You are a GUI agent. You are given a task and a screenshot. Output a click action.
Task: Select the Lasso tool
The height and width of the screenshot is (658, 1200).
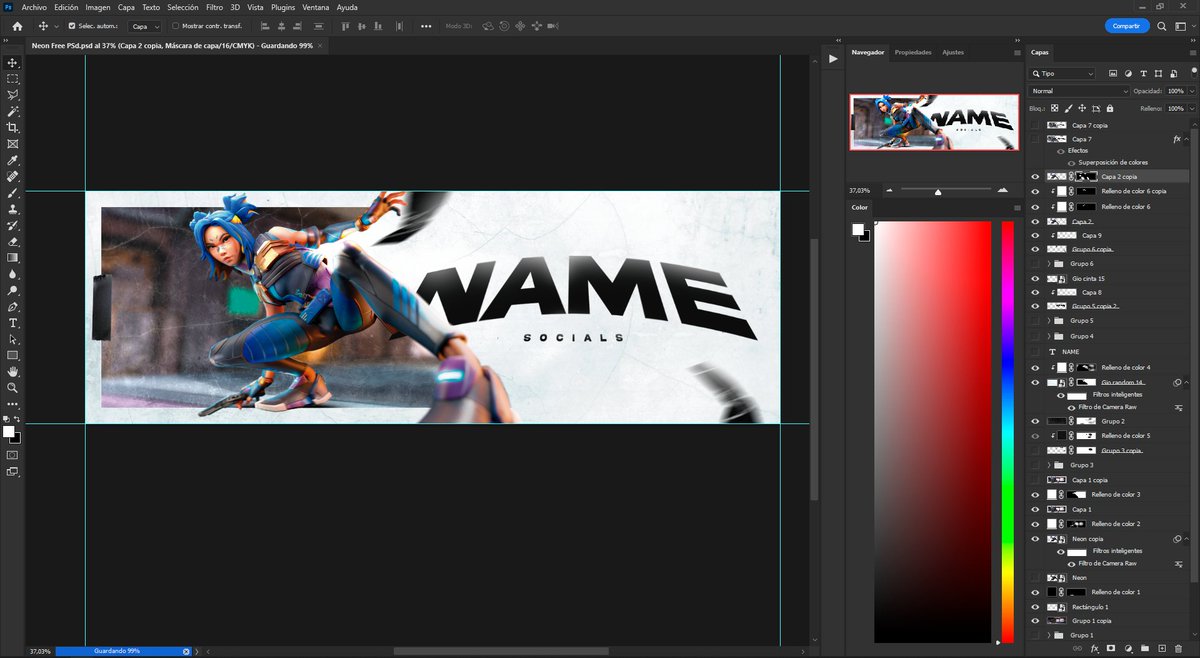click(12, 95)
